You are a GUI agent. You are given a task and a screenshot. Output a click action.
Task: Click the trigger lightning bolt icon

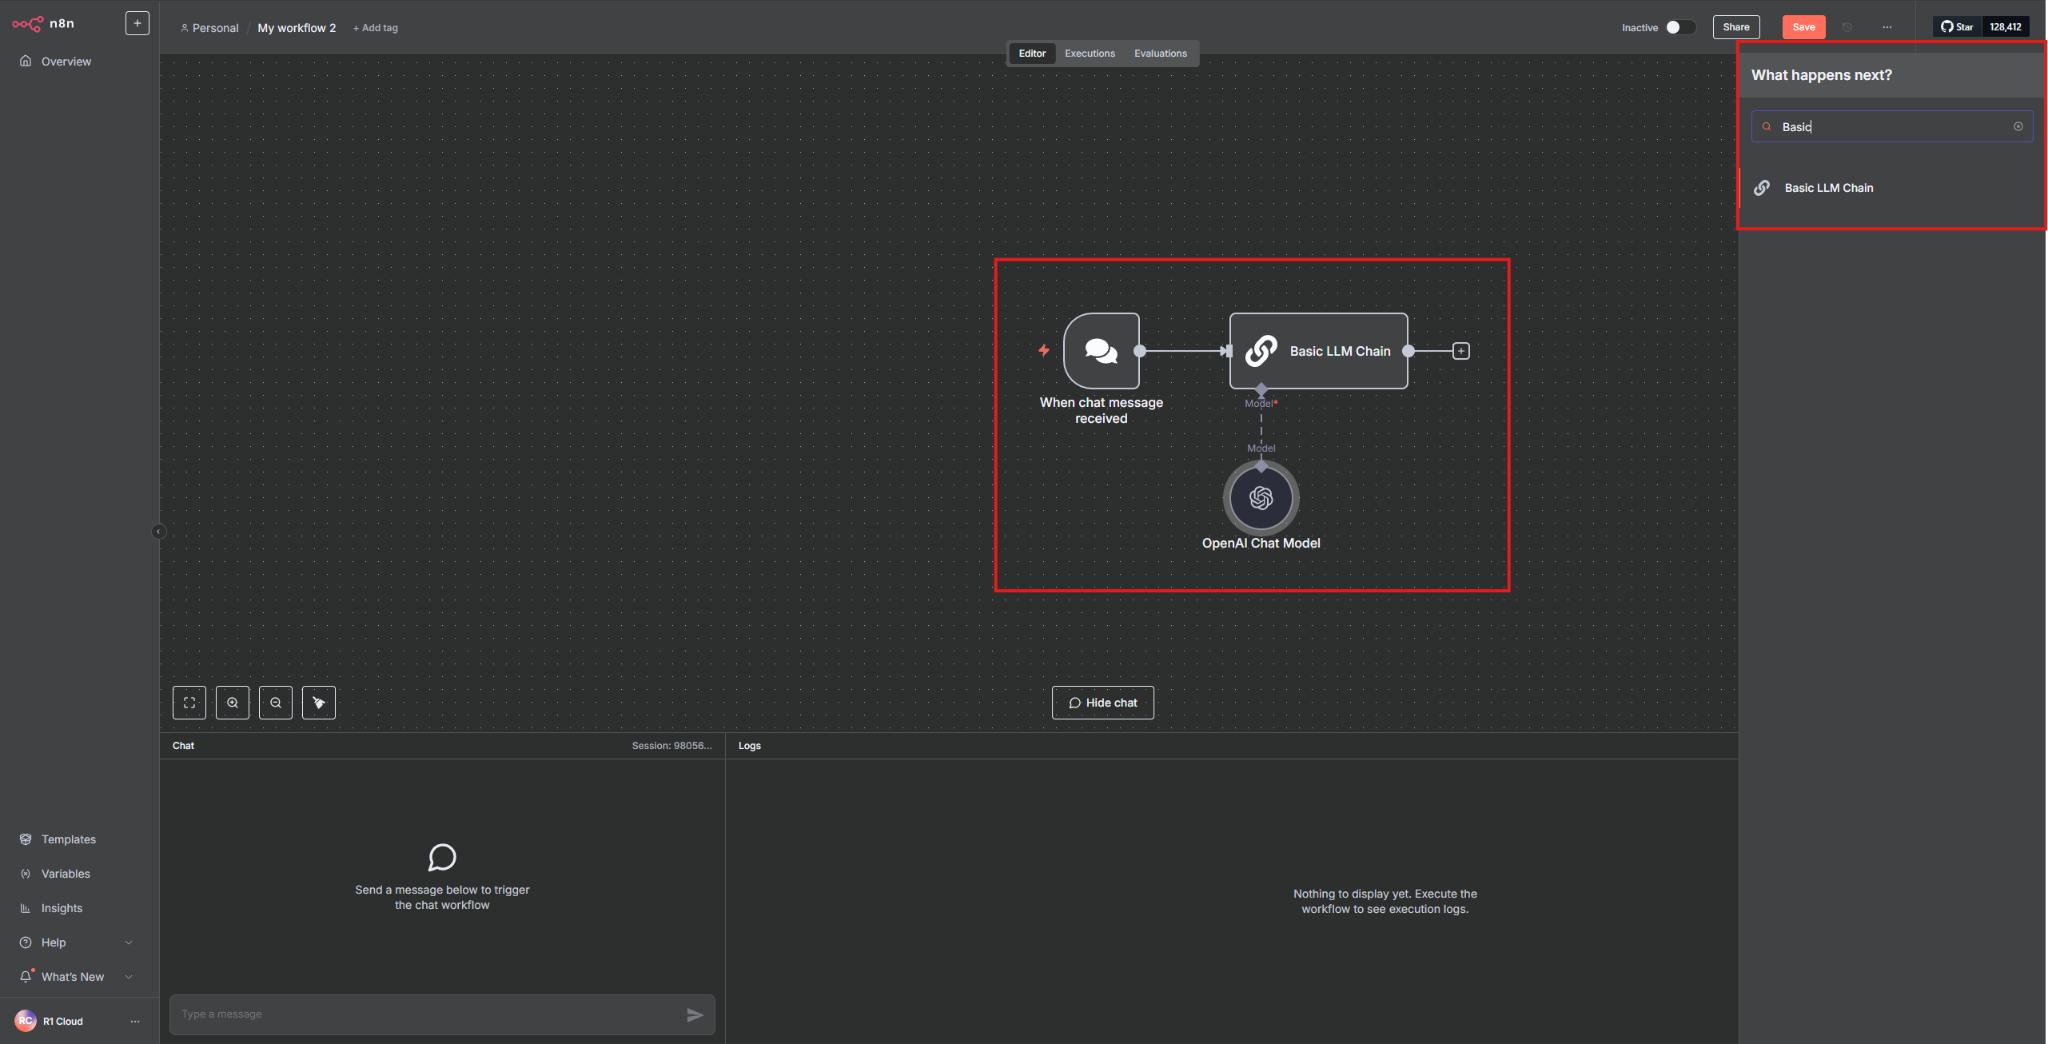pos(1043,350)
